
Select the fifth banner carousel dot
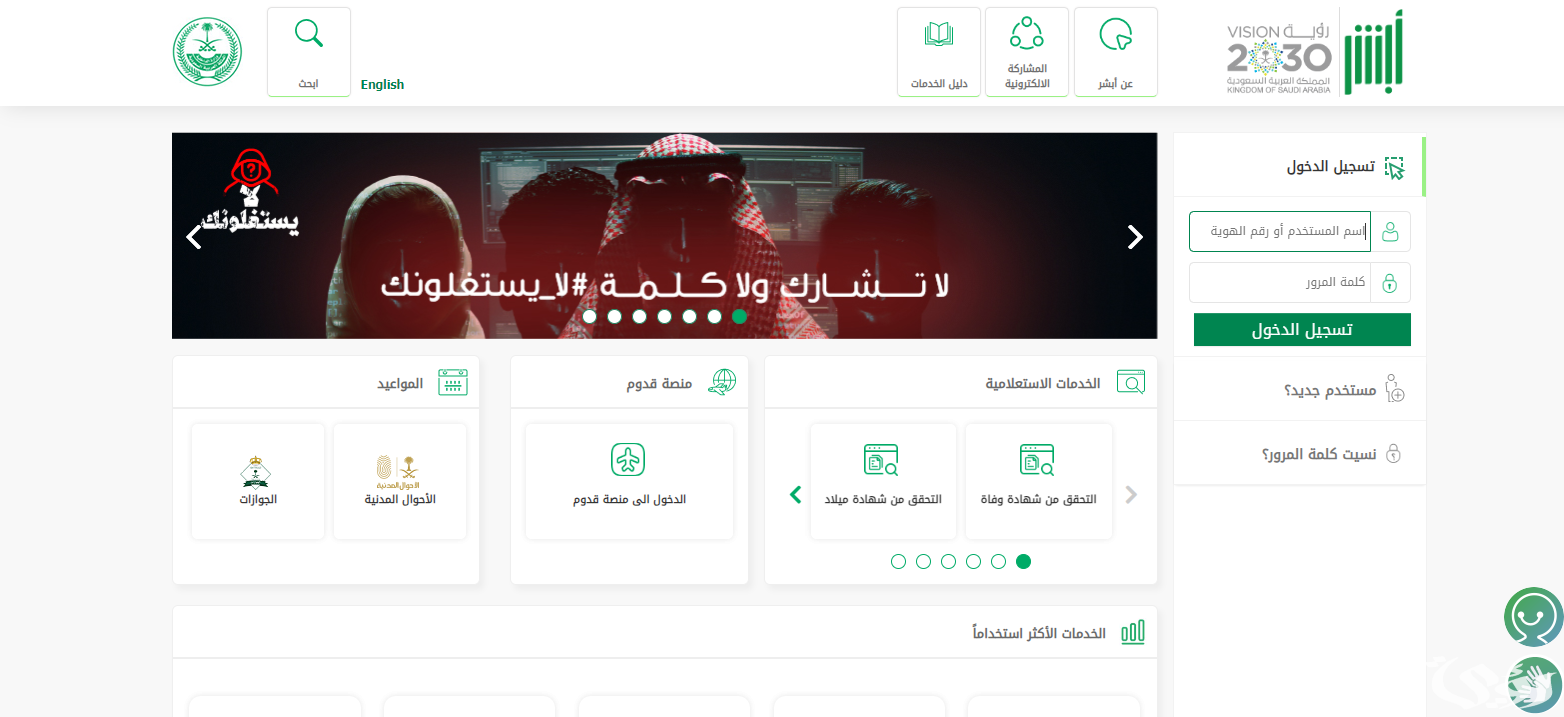[x=689, y=316]
